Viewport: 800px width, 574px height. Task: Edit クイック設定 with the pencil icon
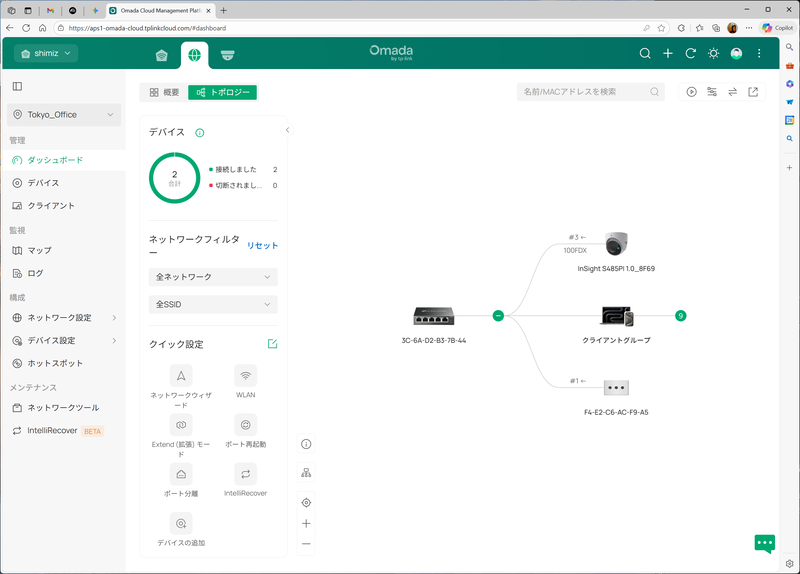pos(272,344)
